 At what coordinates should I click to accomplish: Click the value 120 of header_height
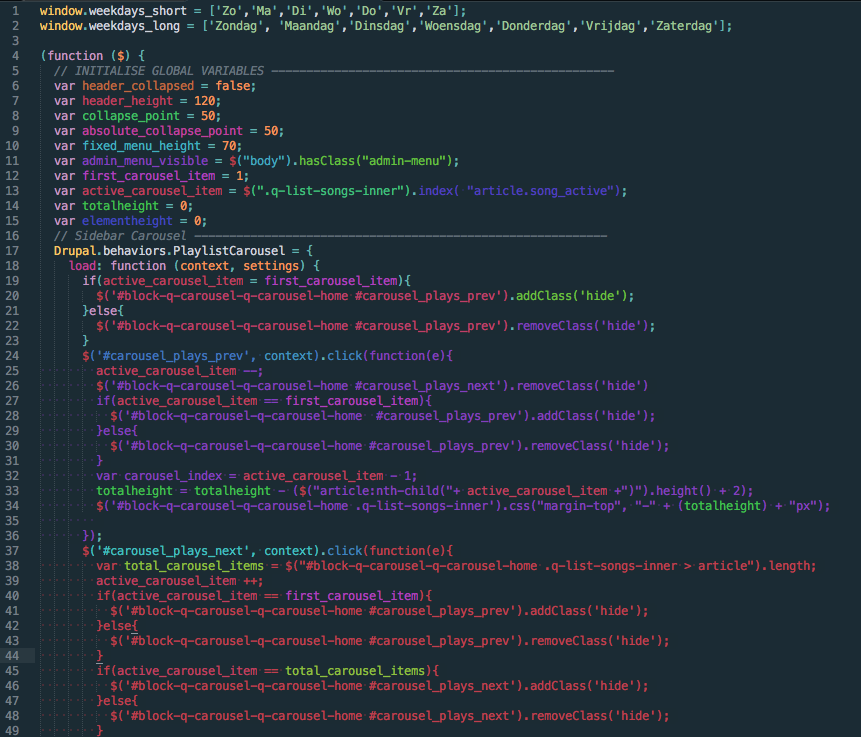tap(205, 100)
